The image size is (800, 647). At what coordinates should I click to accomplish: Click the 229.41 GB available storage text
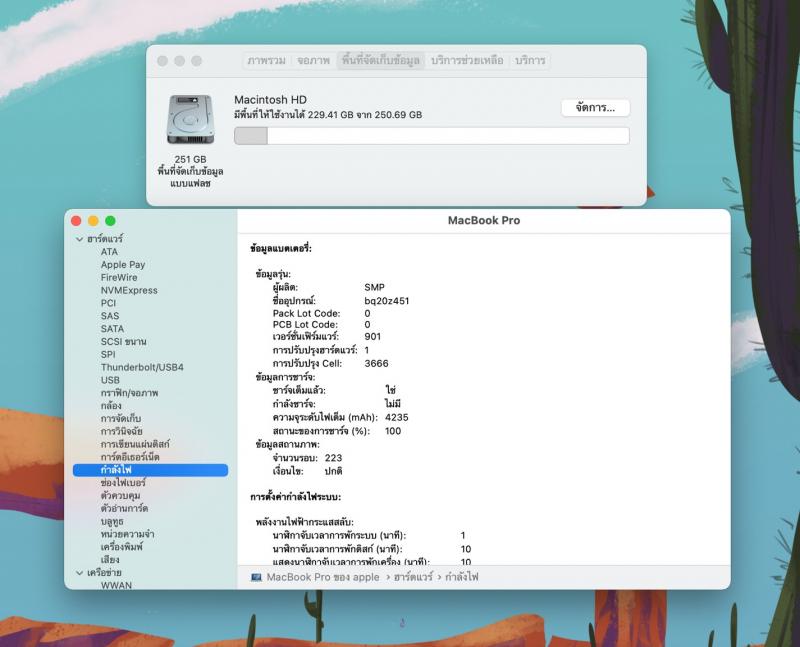pos(330,115)
